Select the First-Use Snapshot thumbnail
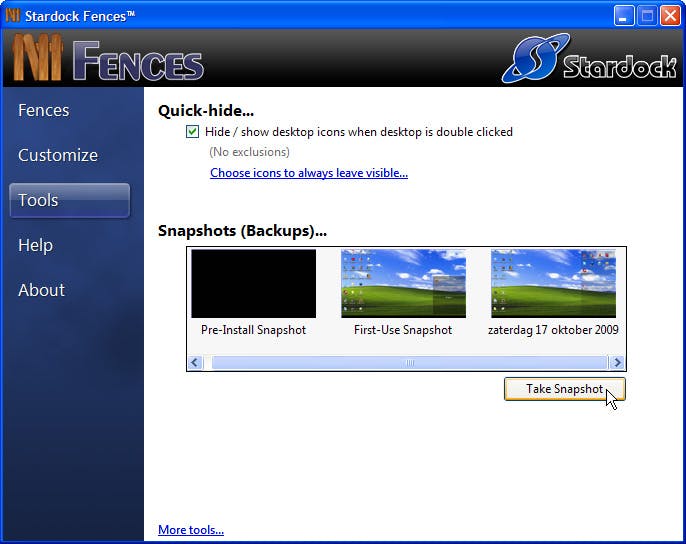Image resolution: width=686 pixels, height=544 pixels. 403,284
